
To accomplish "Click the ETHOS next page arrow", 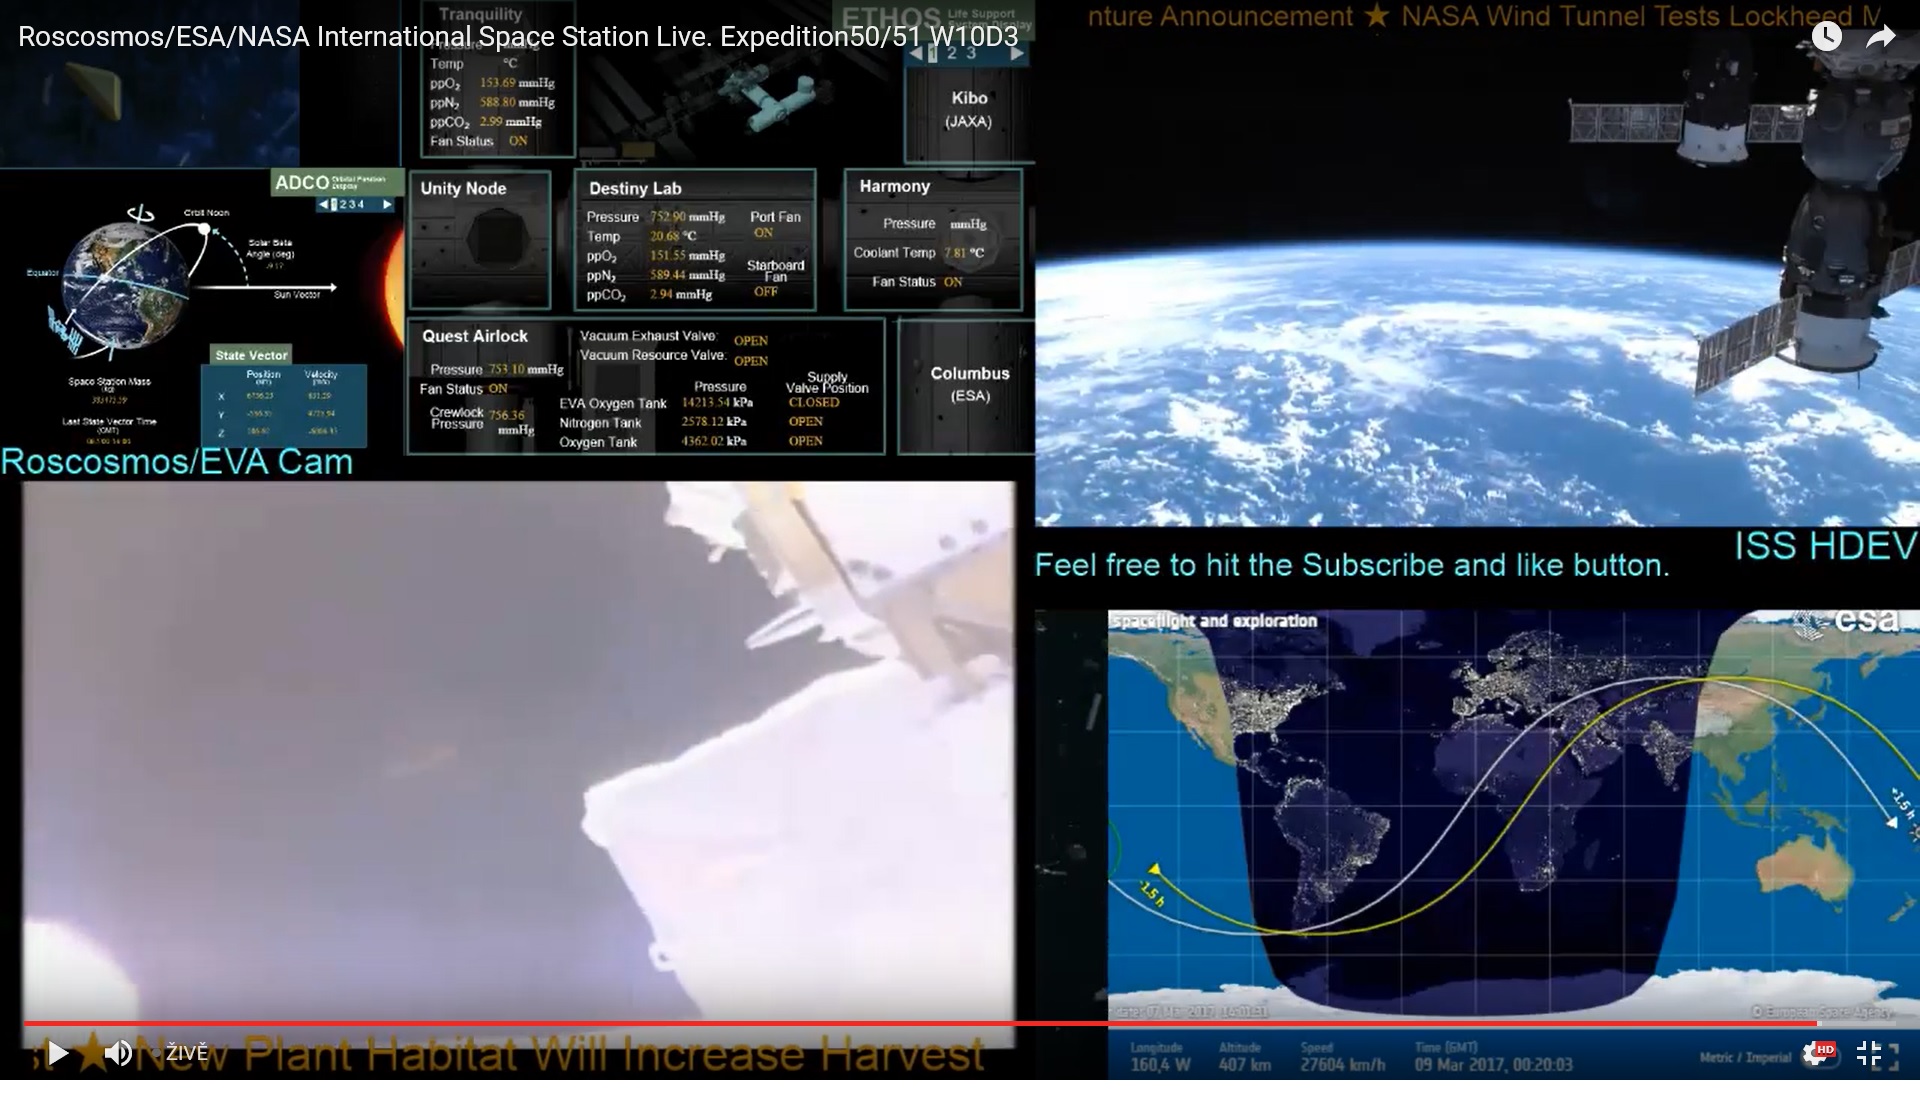I will point(1016,53).
